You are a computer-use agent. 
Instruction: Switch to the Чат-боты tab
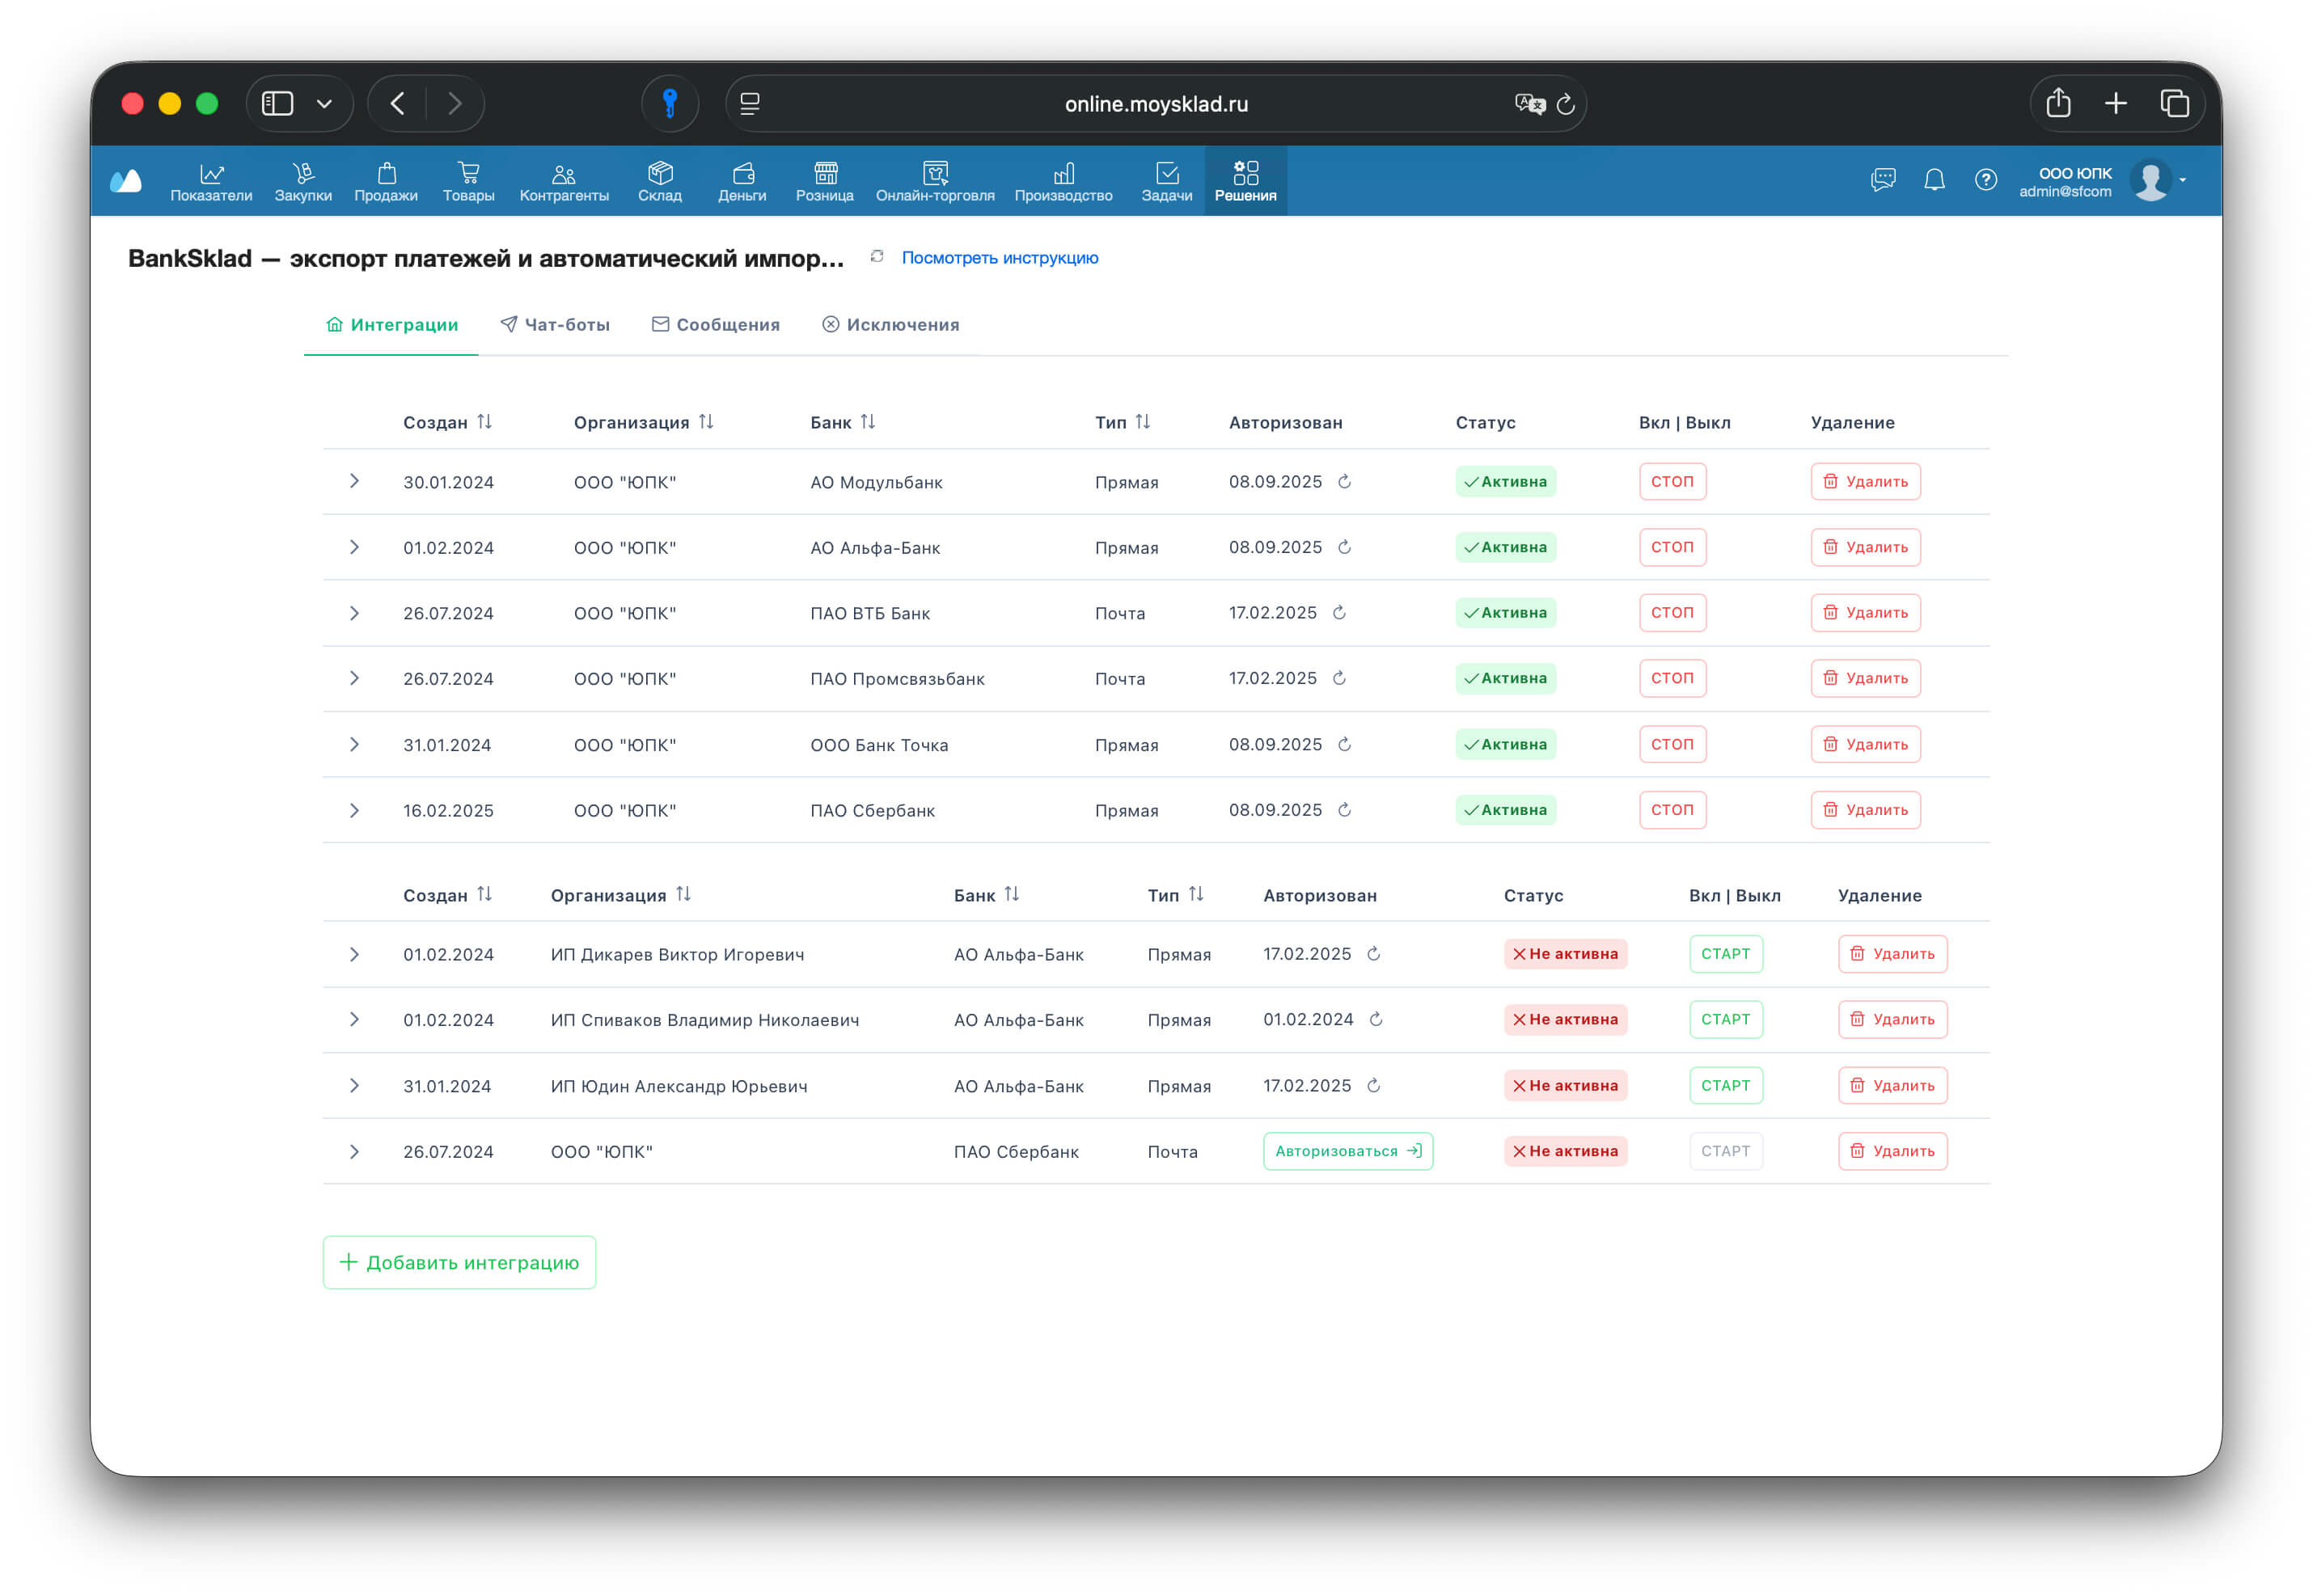555,325
